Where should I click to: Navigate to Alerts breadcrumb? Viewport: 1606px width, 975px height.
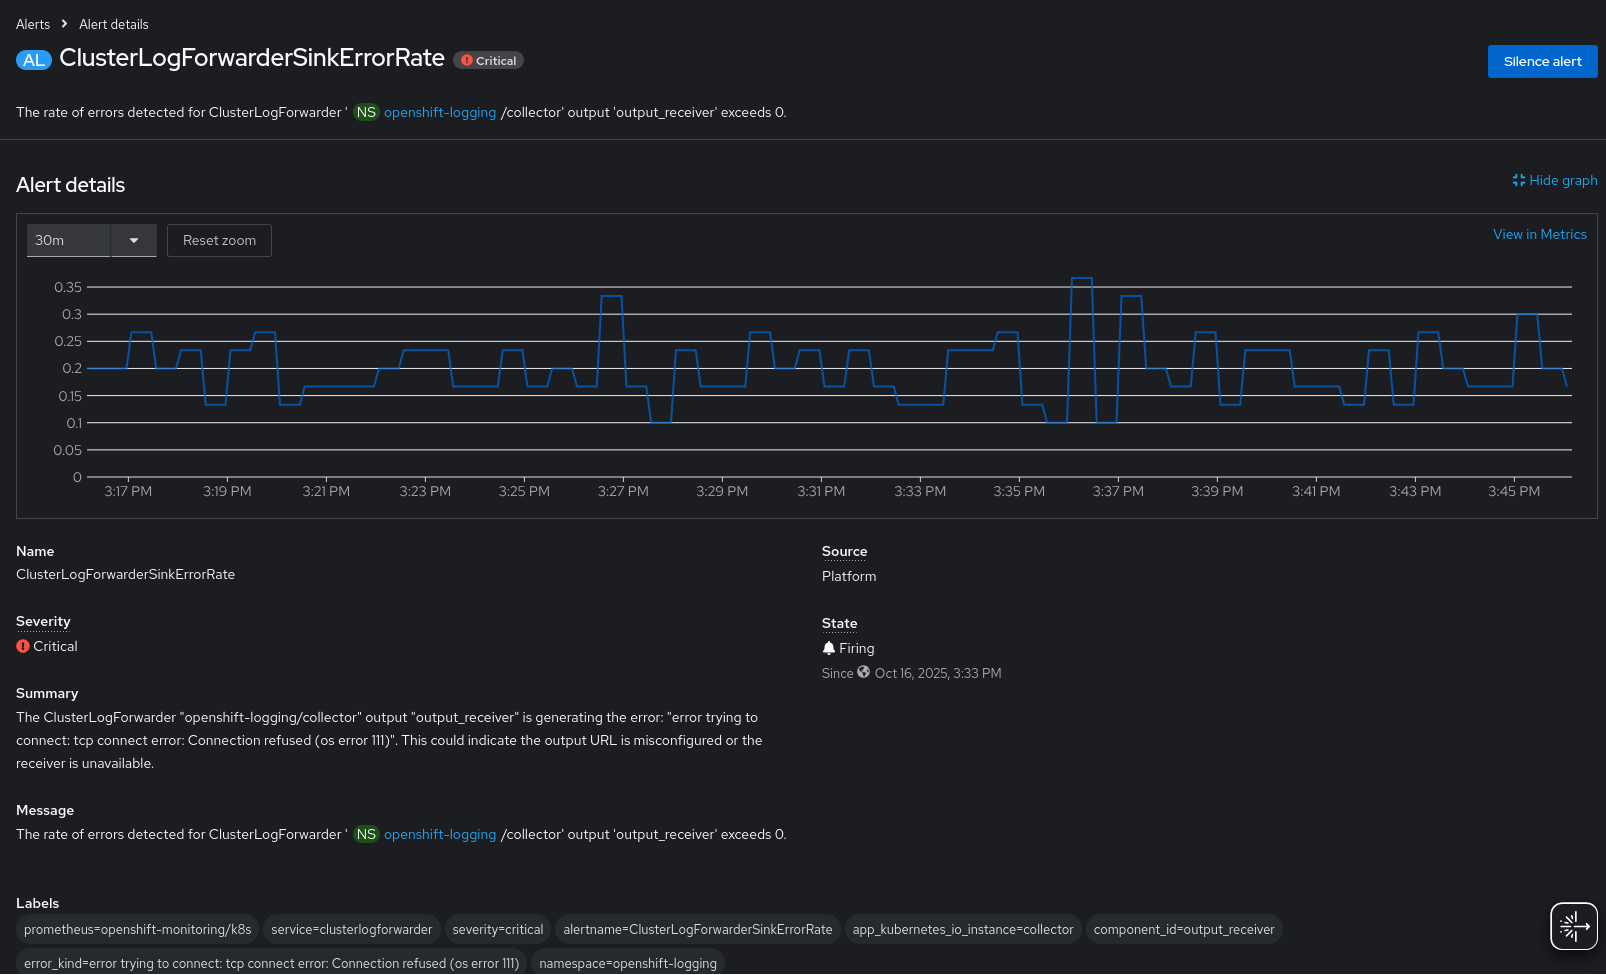click(33, 24)
